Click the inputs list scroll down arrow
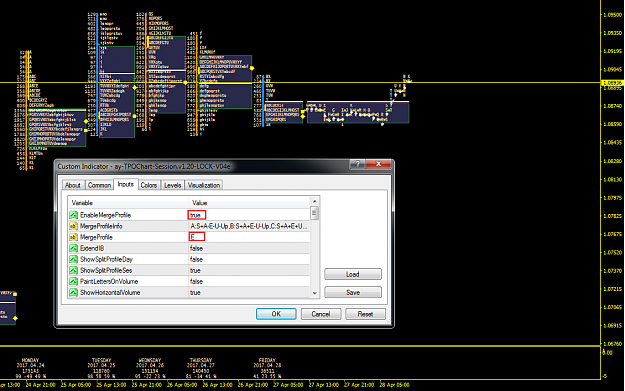This screenshot has width=625, height=391. tap(314, 293)
